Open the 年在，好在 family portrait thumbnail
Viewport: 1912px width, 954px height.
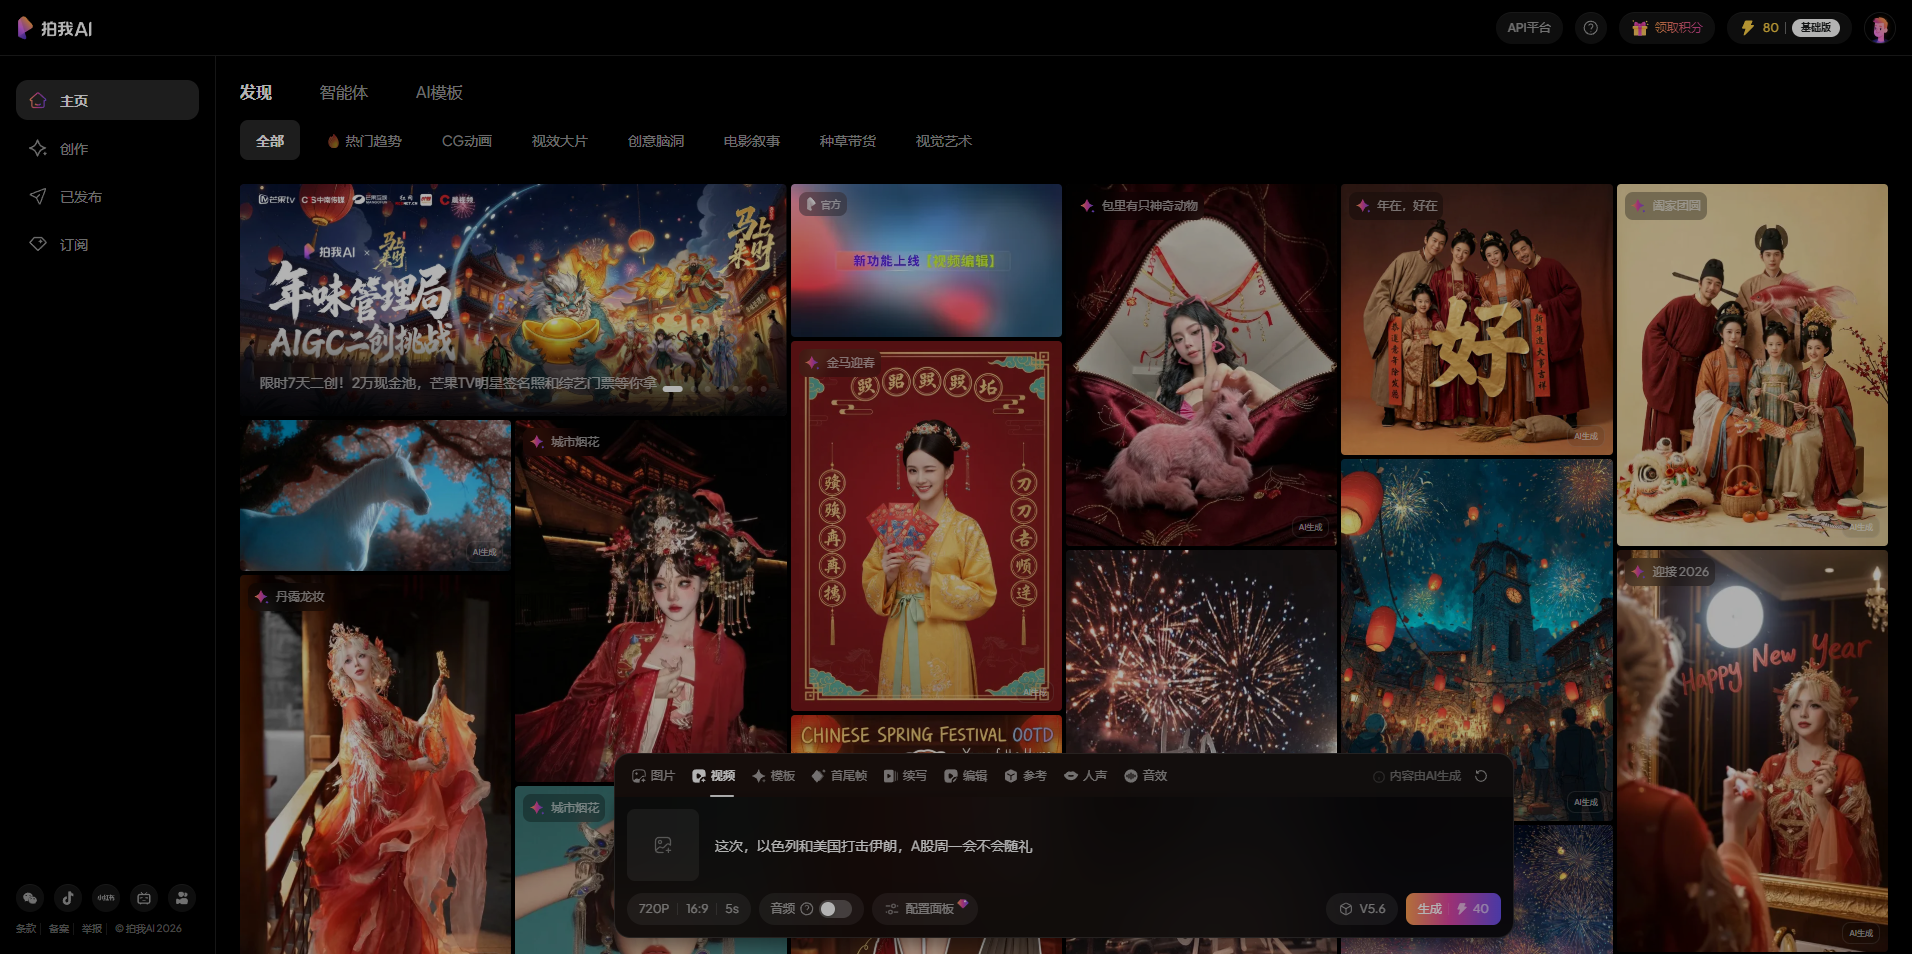(x=1476, y=320)
